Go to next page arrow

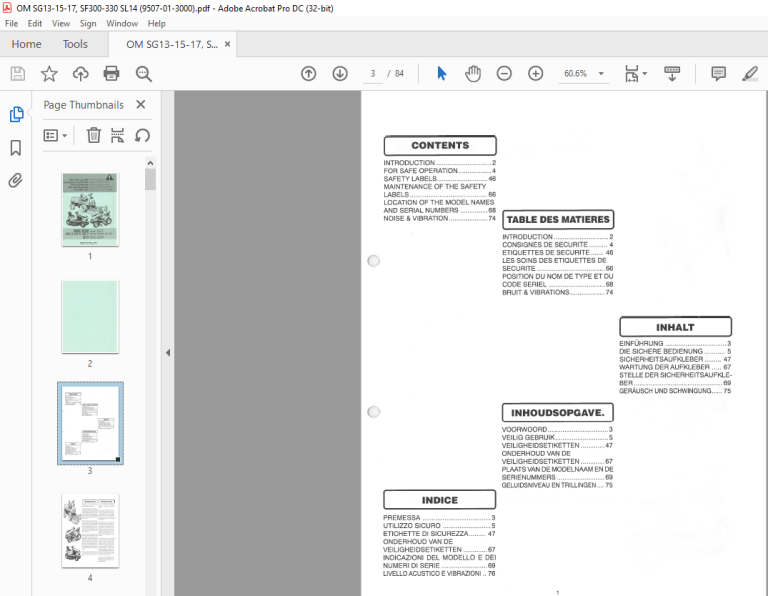click(340, 74)
